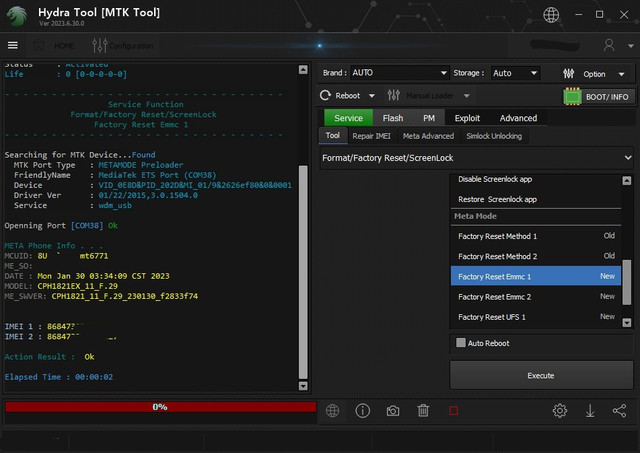Click the info circle icon
The image size is (640, 453).
tap(362, 411)
